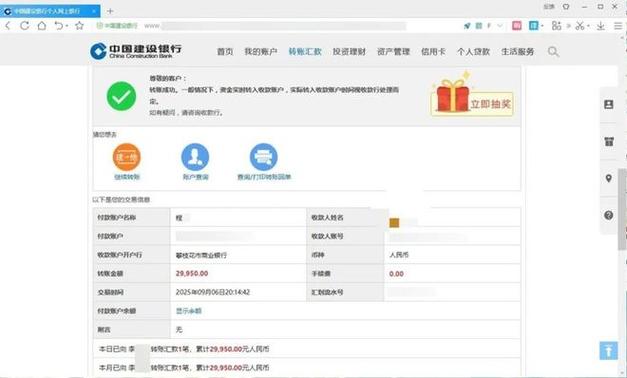Screen dimensions: 627x378
Task: Click the 交易时间 label cell
Action: [x=132, y=292]
